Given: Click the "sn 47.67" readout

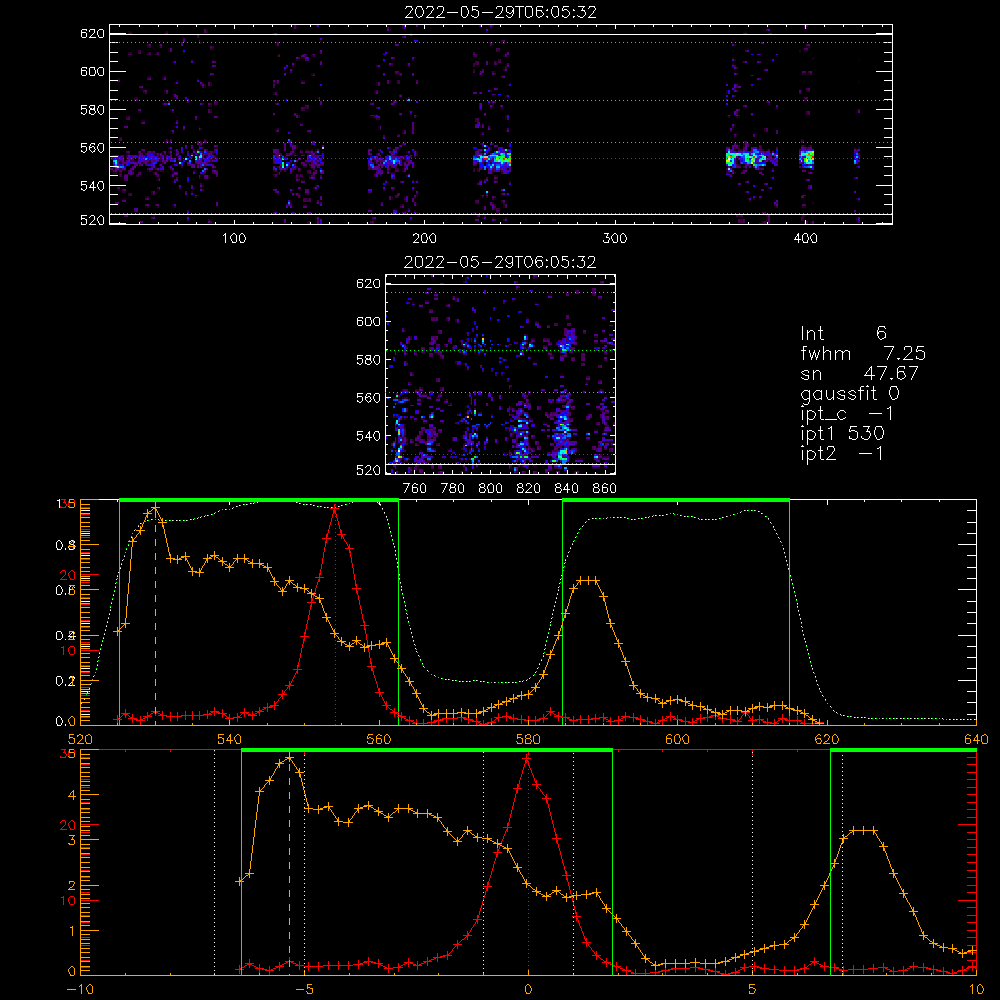Looking at the screenshot, I should pos(859,373).
